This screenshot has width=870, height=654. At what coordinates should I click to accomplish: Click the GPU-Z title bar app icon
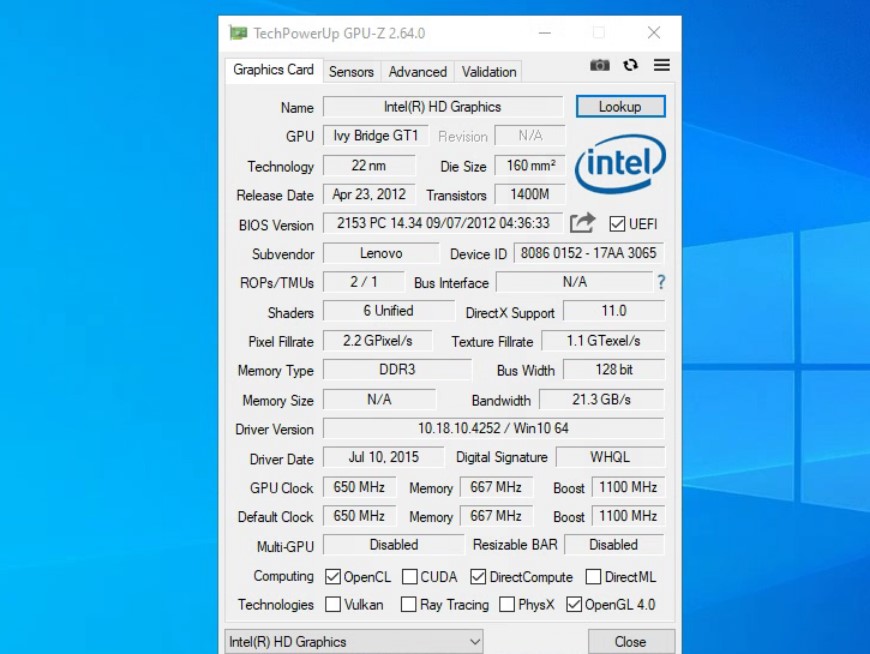[237, 33]
